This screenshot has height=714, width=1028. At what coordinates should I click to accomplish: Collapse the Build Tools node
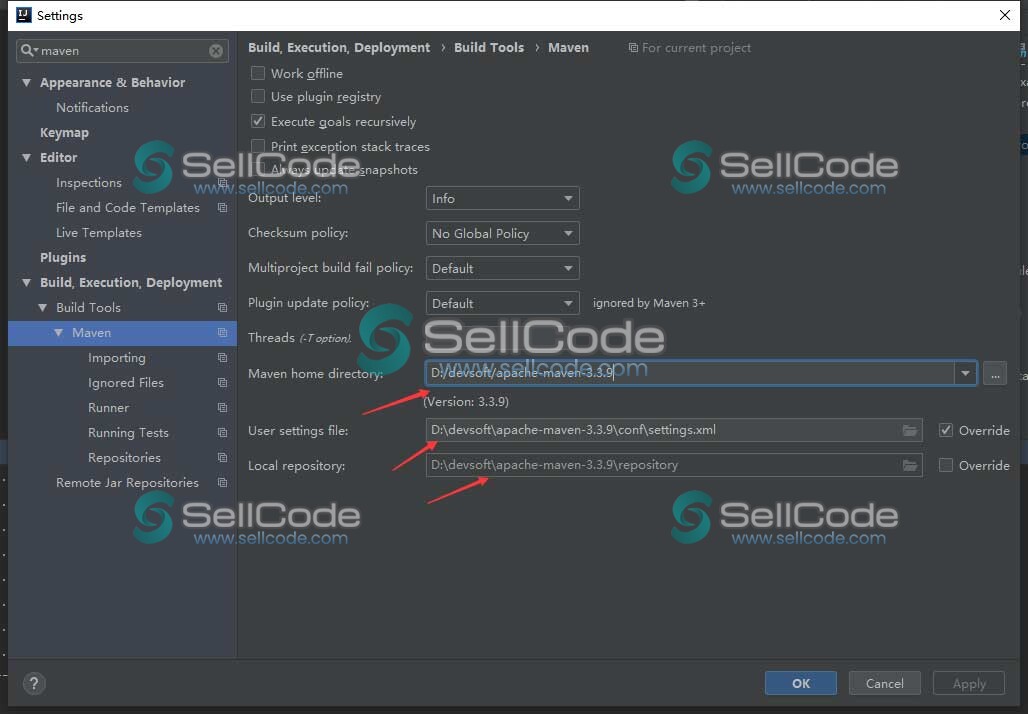point(43,307)
